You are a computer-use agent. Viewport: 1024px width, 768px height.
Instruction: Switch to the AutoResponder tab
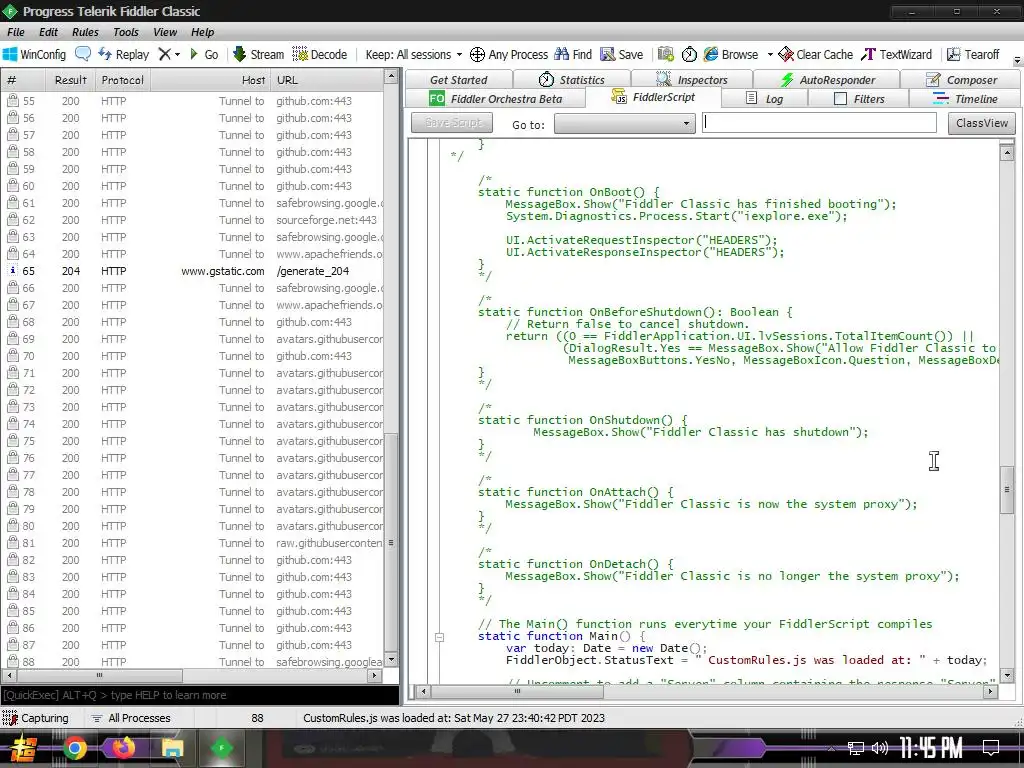click(x=826, y=80)
